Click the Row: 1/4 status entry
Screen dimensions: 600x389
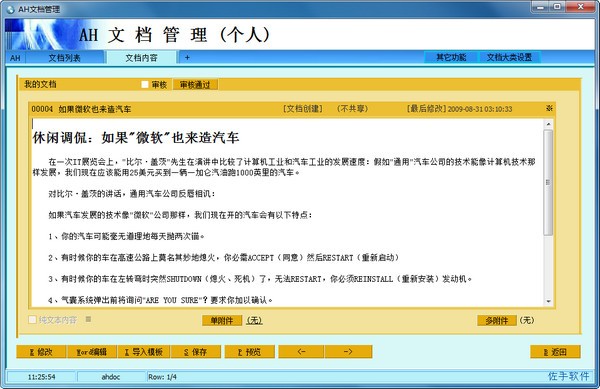pos(162,377)
